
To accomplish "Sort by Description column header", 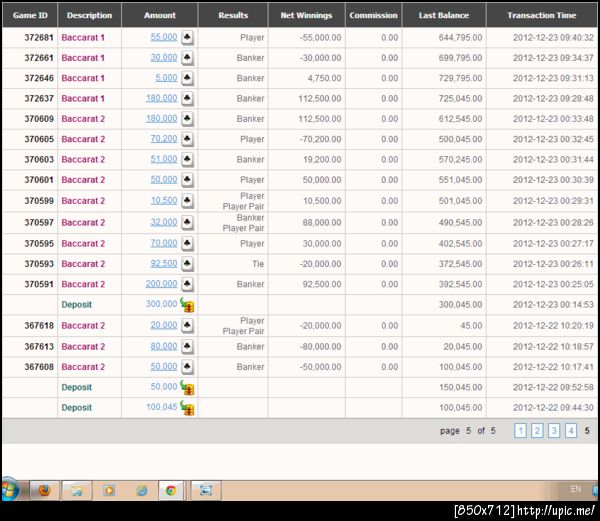I will (x=90, y=15).
